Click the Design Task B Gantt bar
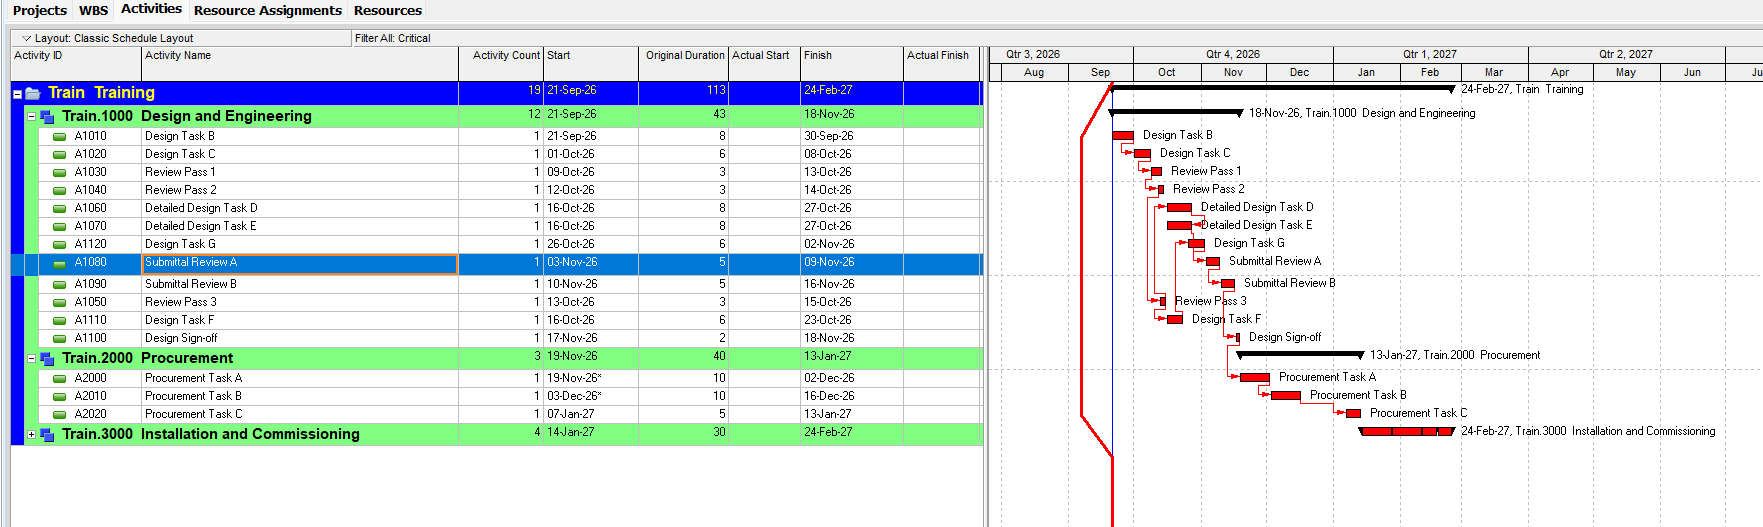 1123,135
